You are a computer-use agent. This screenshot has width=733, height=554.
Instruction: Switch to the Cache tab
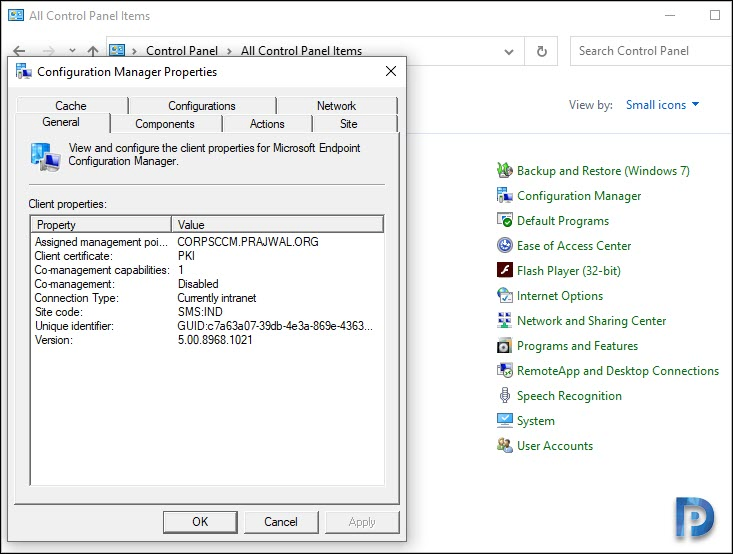pos(71,106)
